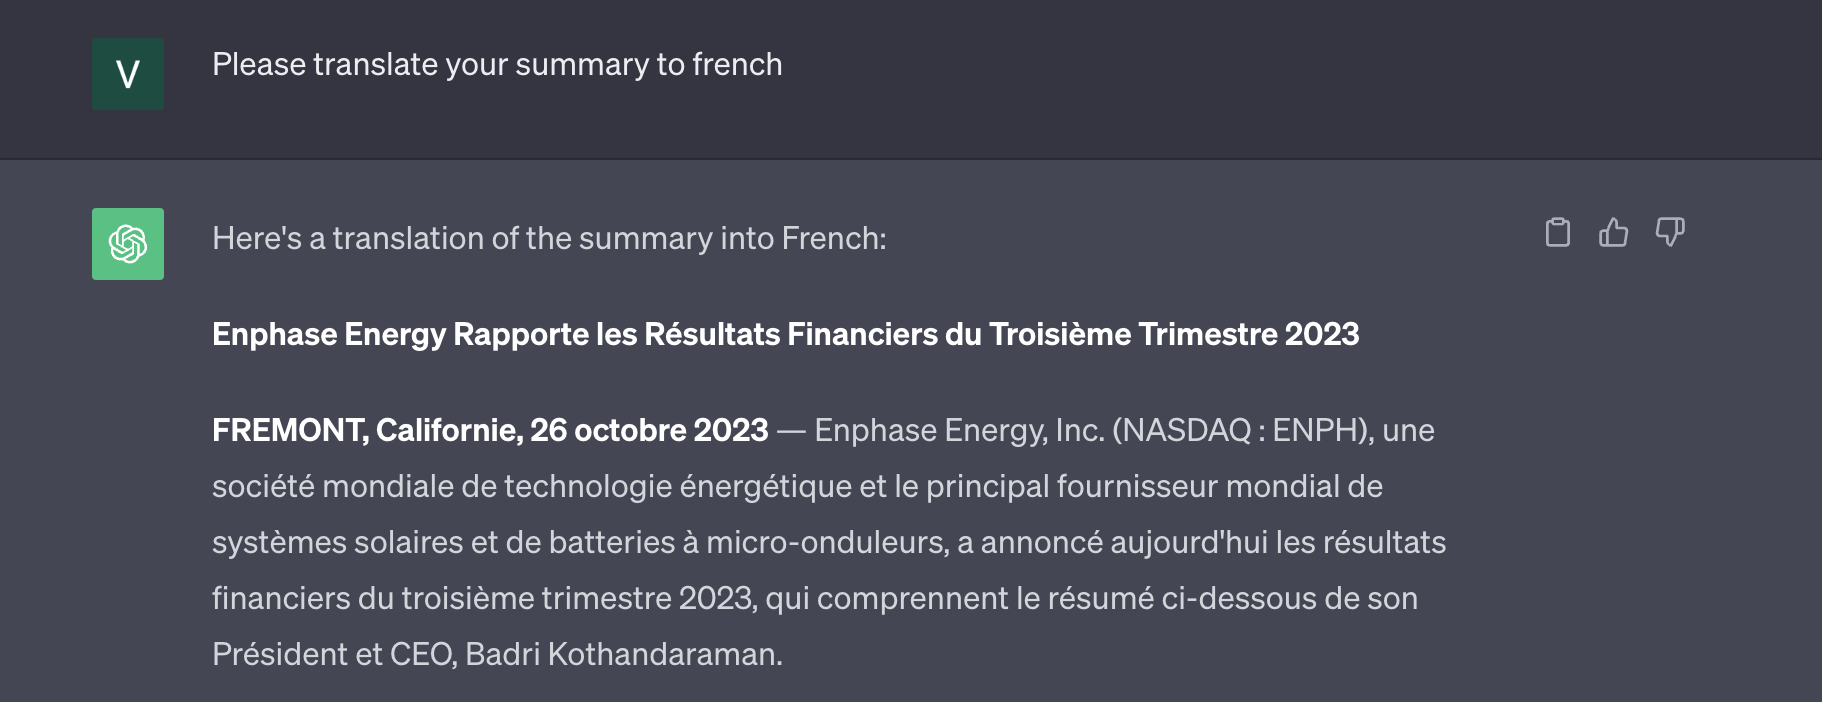This screenshot has height=702, width=1822.
Task: Mark the response with thumbs down
Action: (1670, 232)
